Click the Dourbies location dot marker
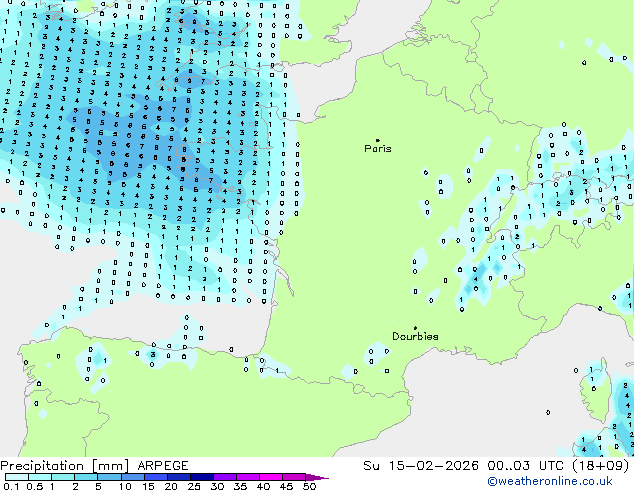The height and width of the screenshot is (490, 634). tap(415, 328)
